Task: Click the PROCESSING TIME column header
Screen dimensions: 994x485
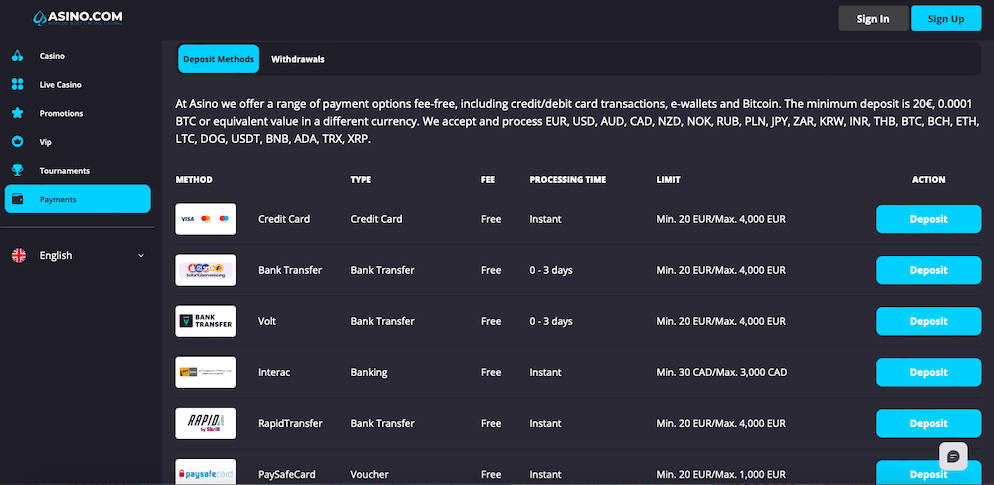Action: [x=568, y=179]
